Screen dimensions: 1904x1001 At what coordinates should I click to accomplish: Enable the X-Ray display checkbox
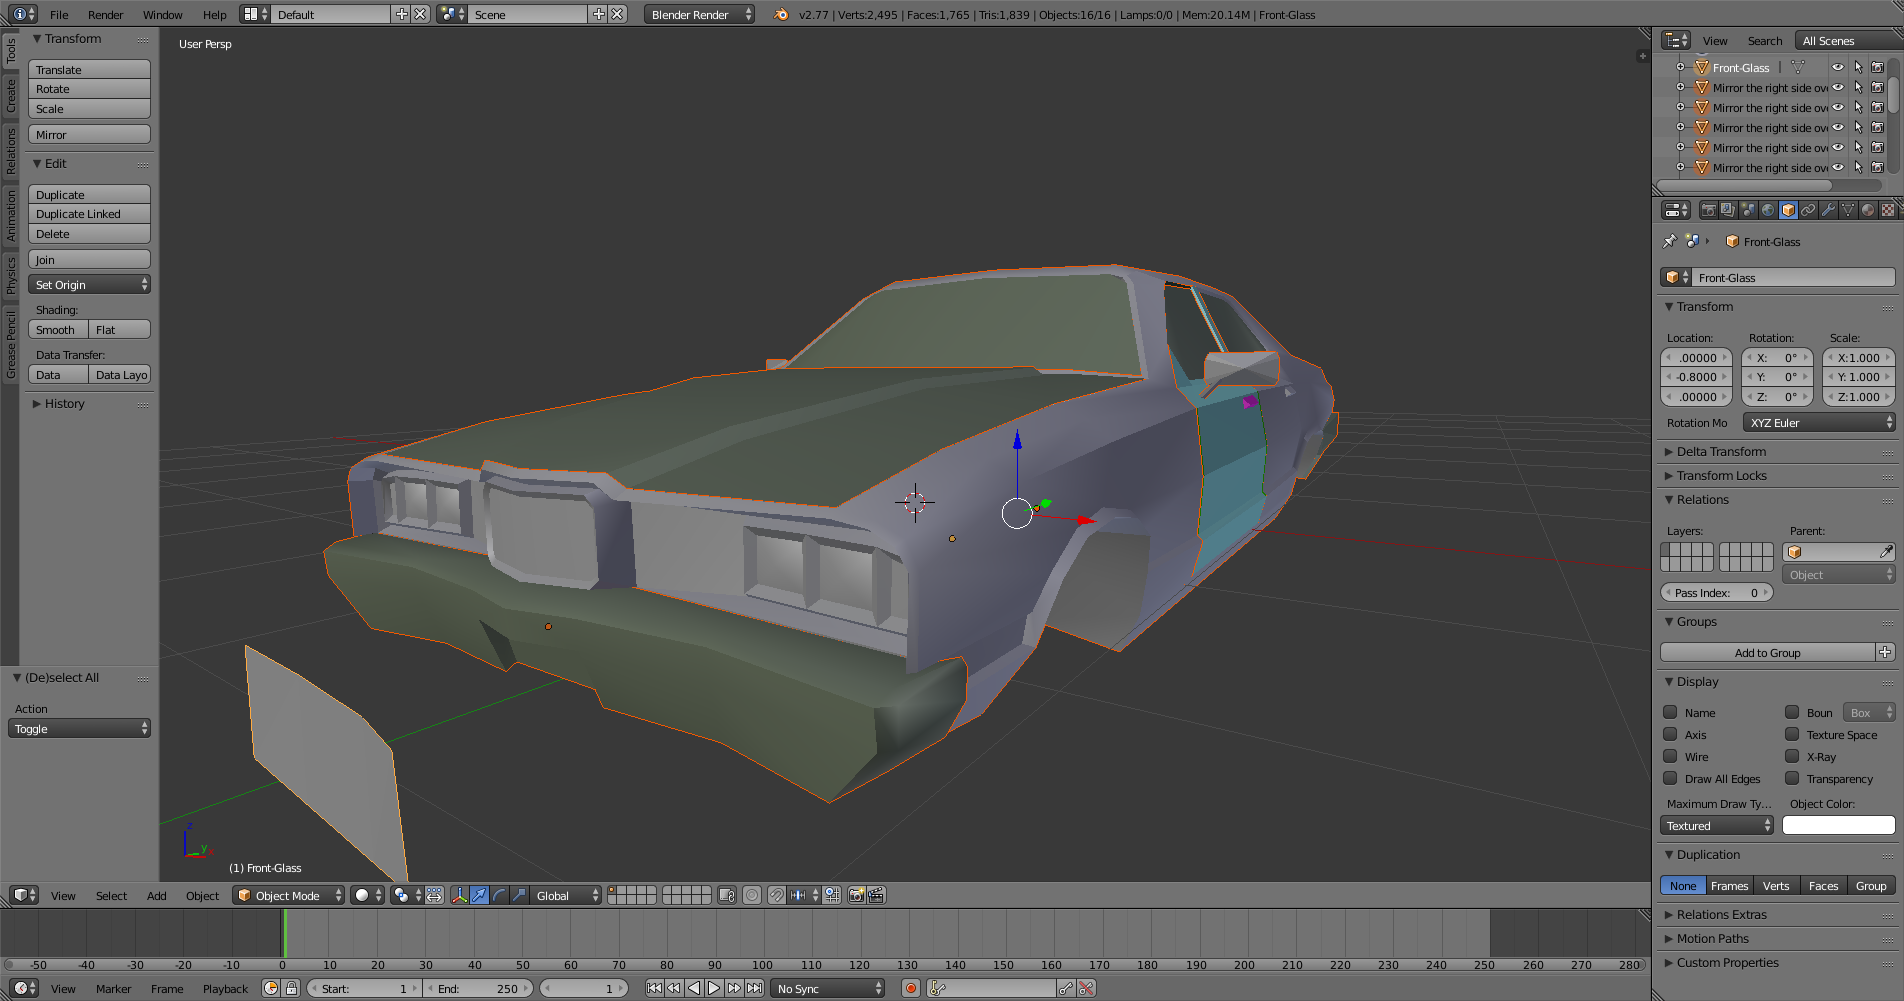pyautogui.click(x=1792, y=757)
